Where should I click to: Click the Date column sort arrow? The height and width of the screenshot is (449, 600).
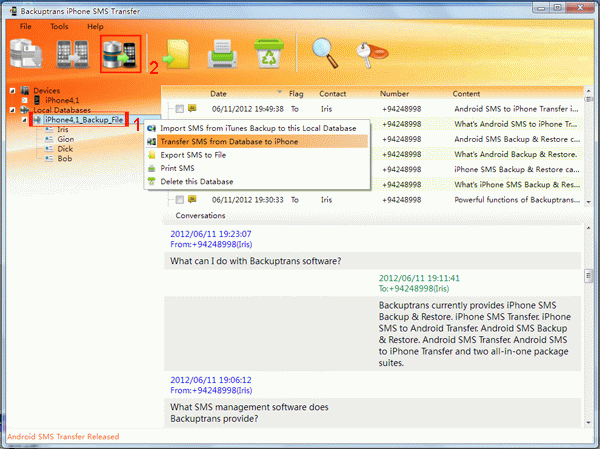(x=280, y=92)
